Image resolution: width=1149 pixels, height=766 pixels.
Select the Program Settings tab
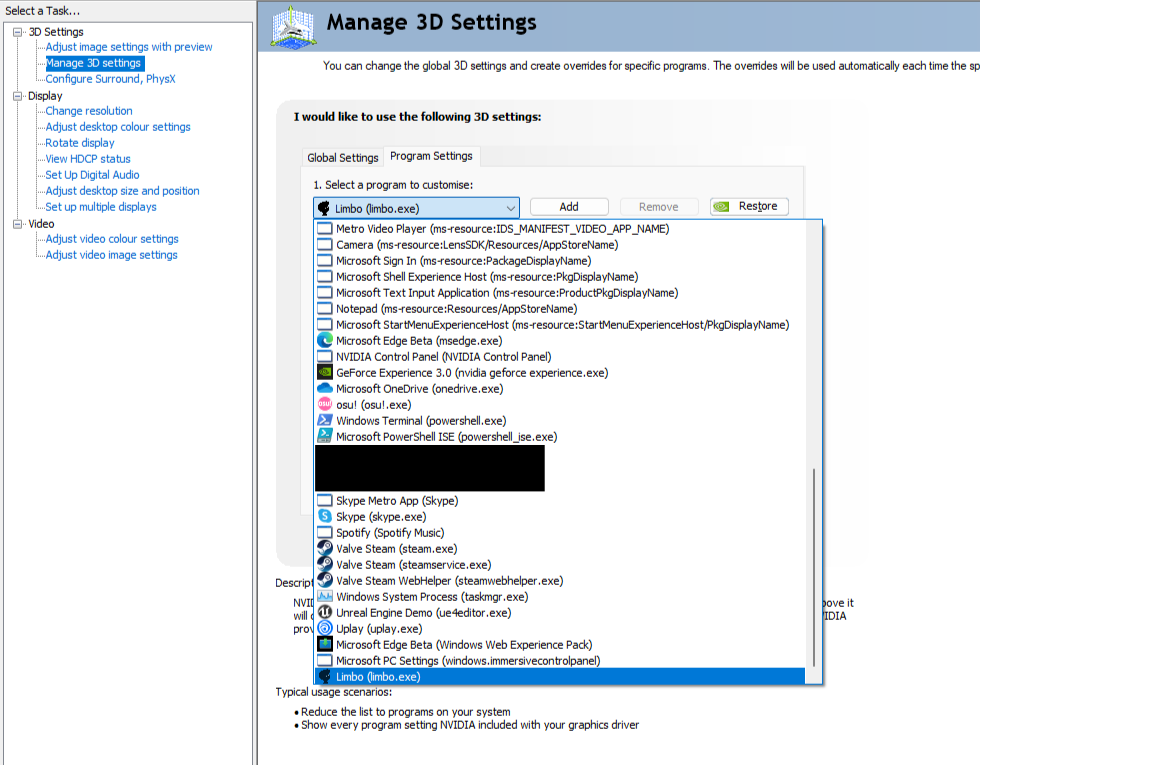(431, 156)
